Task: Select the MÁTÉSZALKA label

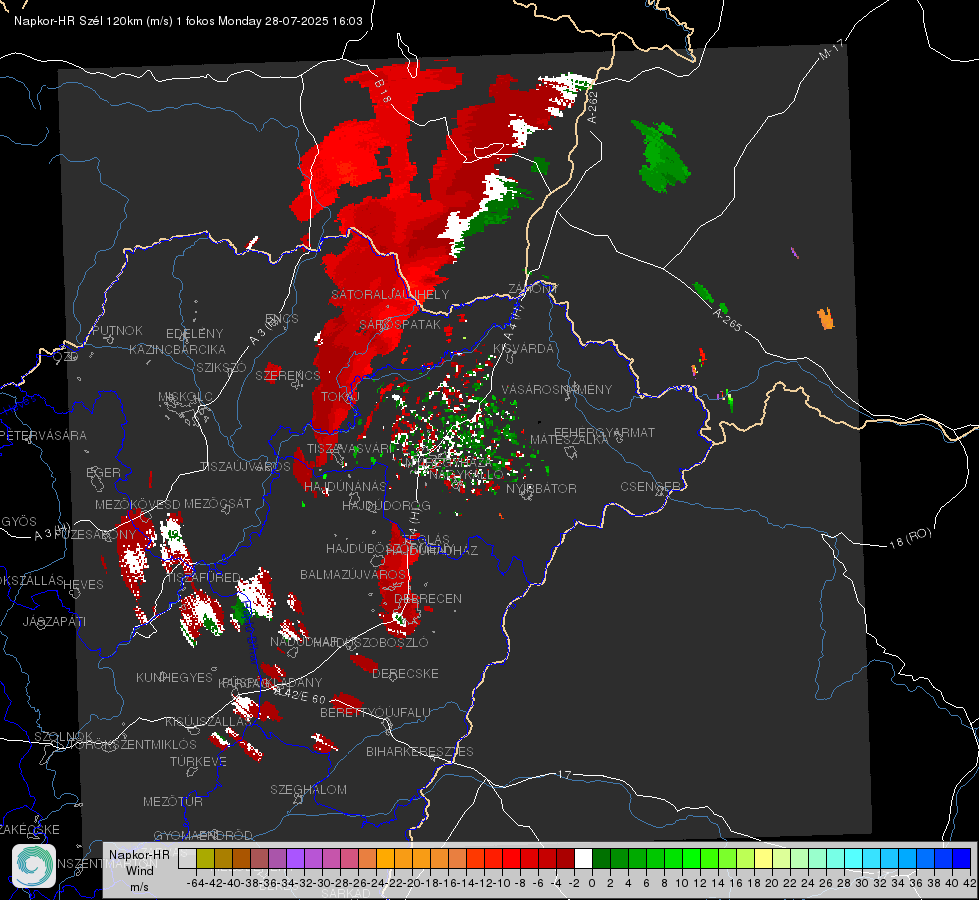Action: (569, 440)
